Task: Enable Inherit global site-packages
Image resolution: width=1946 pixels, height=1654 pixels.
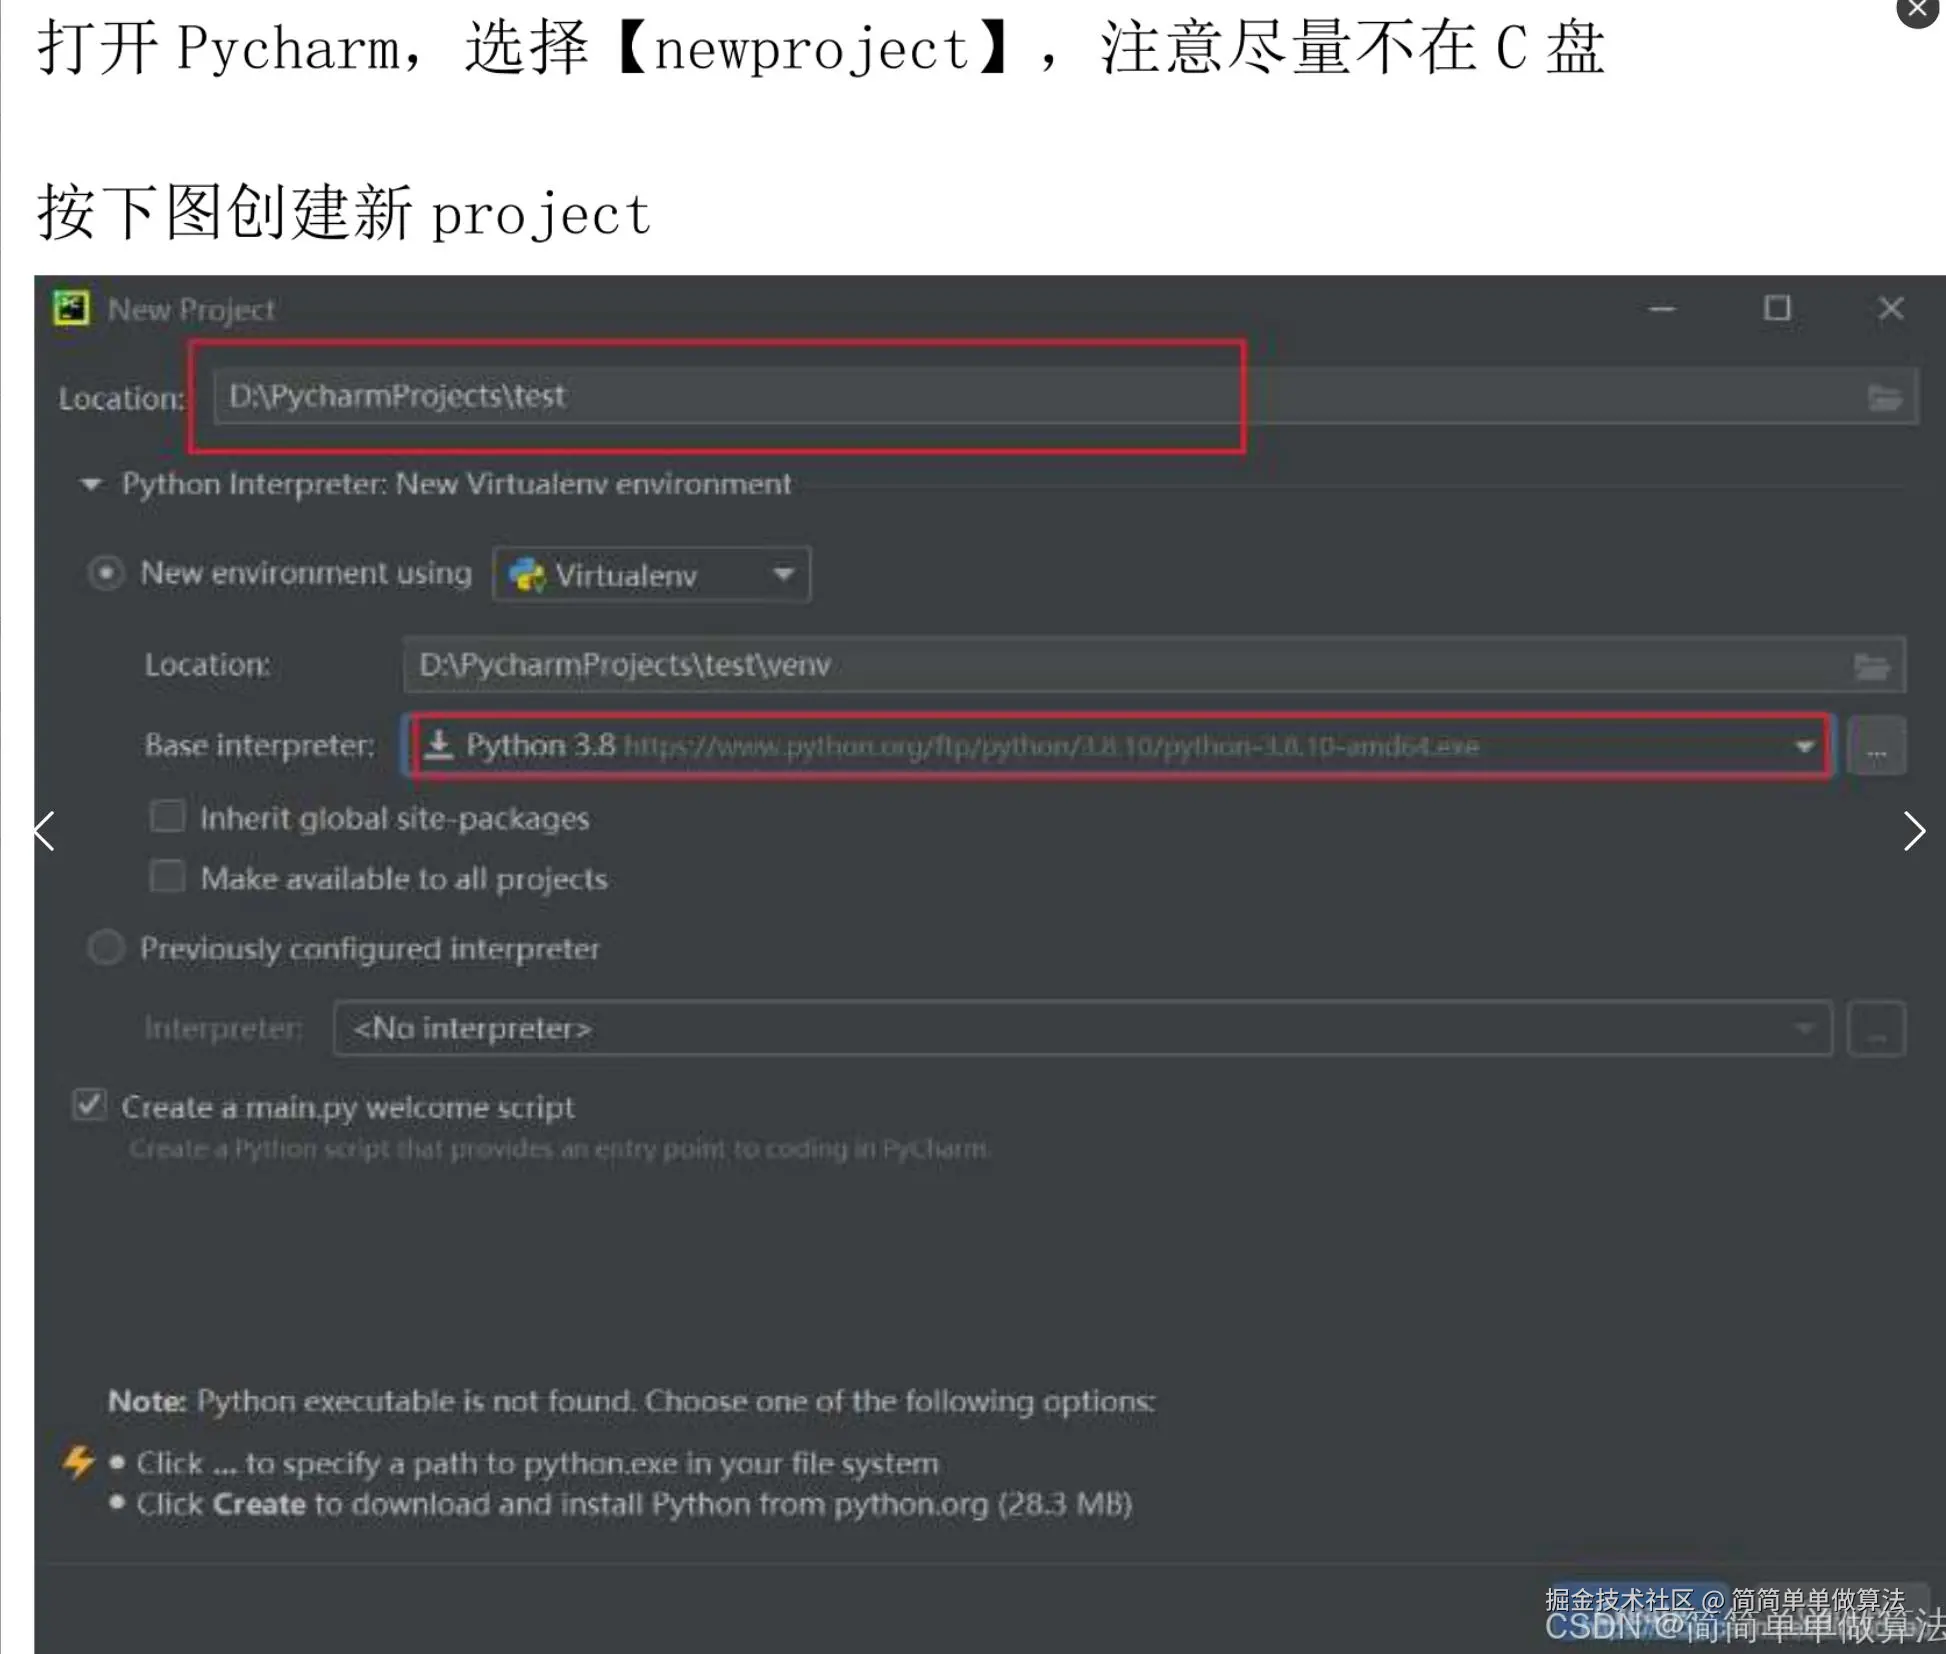Action: click(x=167, y=817)
